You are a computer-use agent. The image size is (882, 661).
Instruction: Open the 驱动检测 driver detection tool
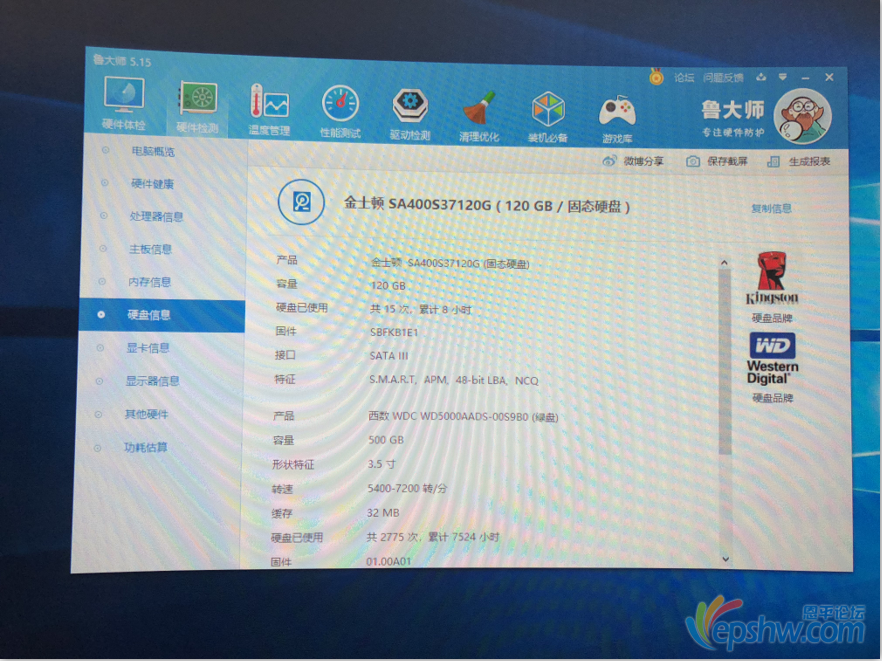coord(410,114)
